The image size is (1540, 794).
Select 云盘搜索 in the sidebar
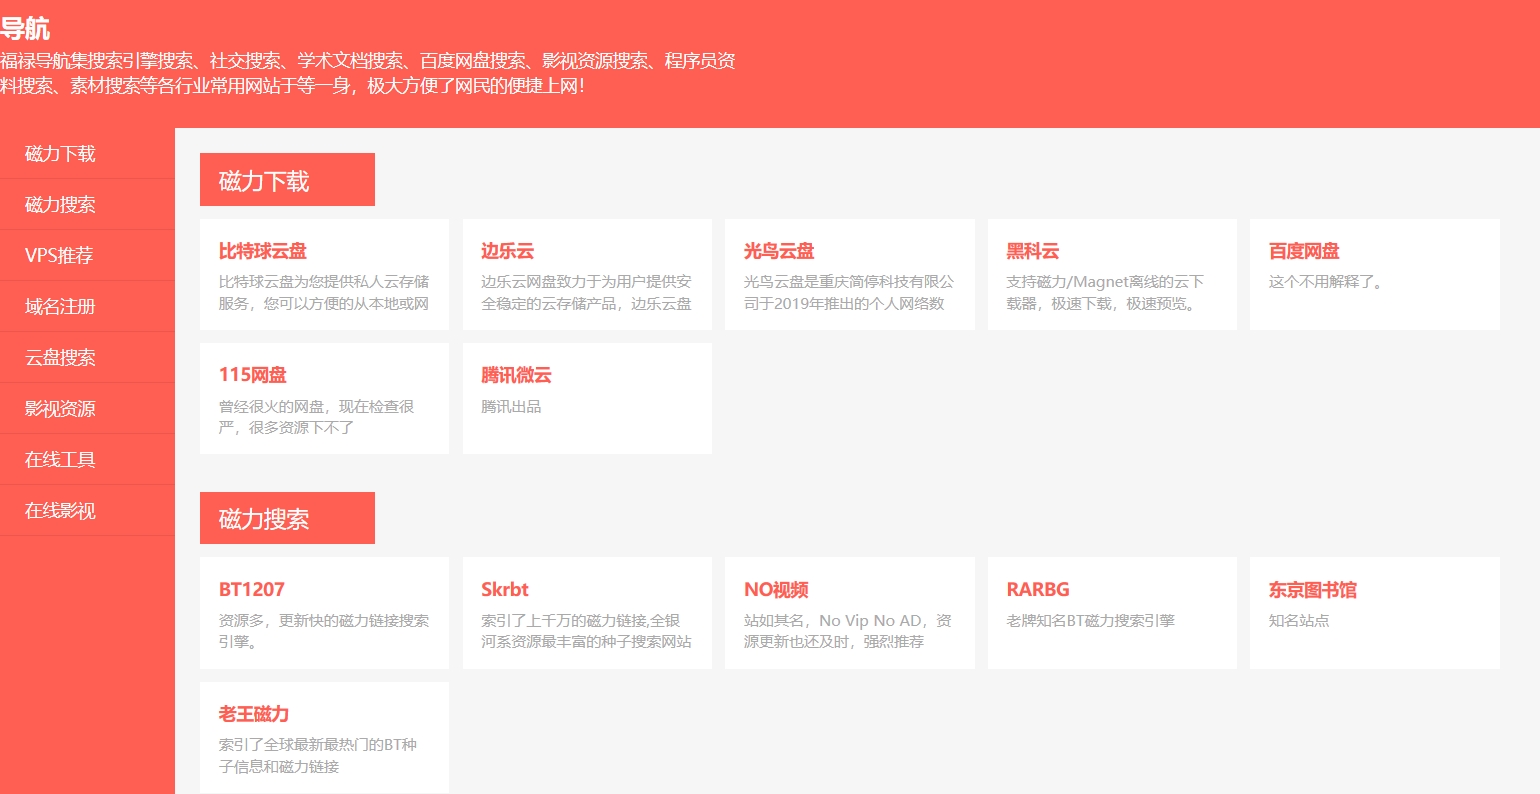coord(87,358)
